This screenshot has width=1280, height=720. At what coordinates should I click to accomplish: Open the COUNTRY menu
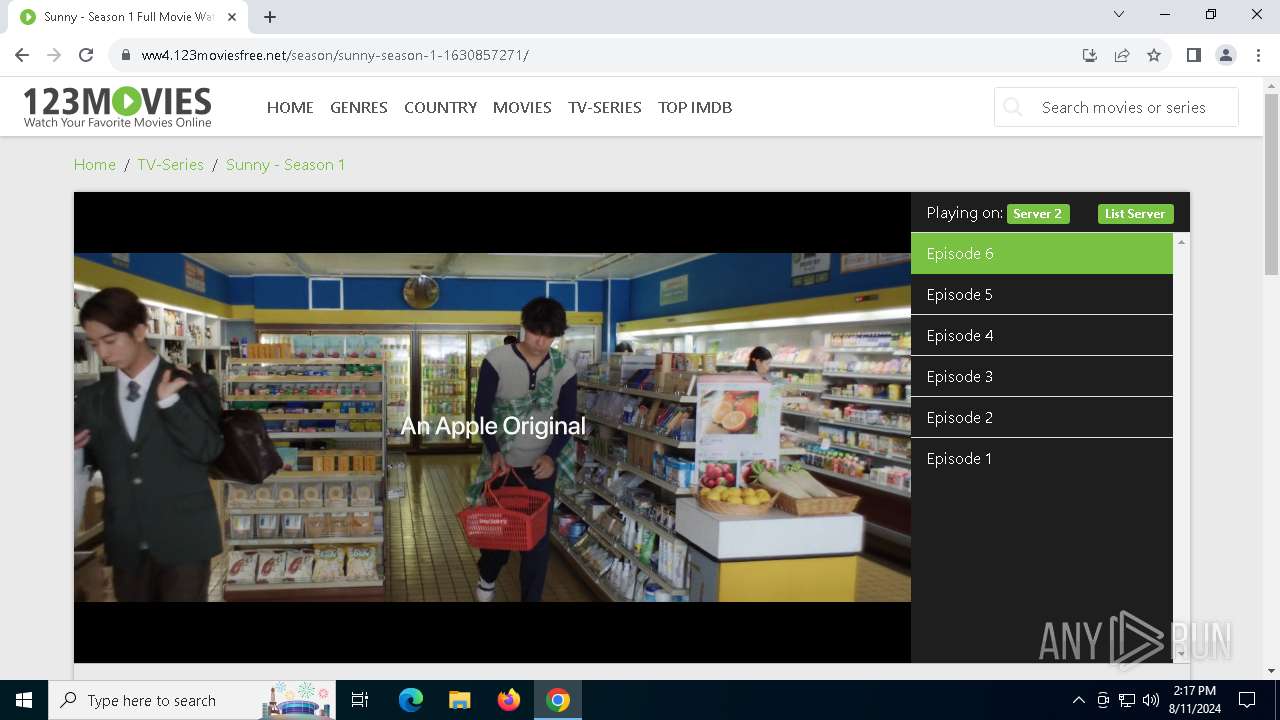coord(440,107)
